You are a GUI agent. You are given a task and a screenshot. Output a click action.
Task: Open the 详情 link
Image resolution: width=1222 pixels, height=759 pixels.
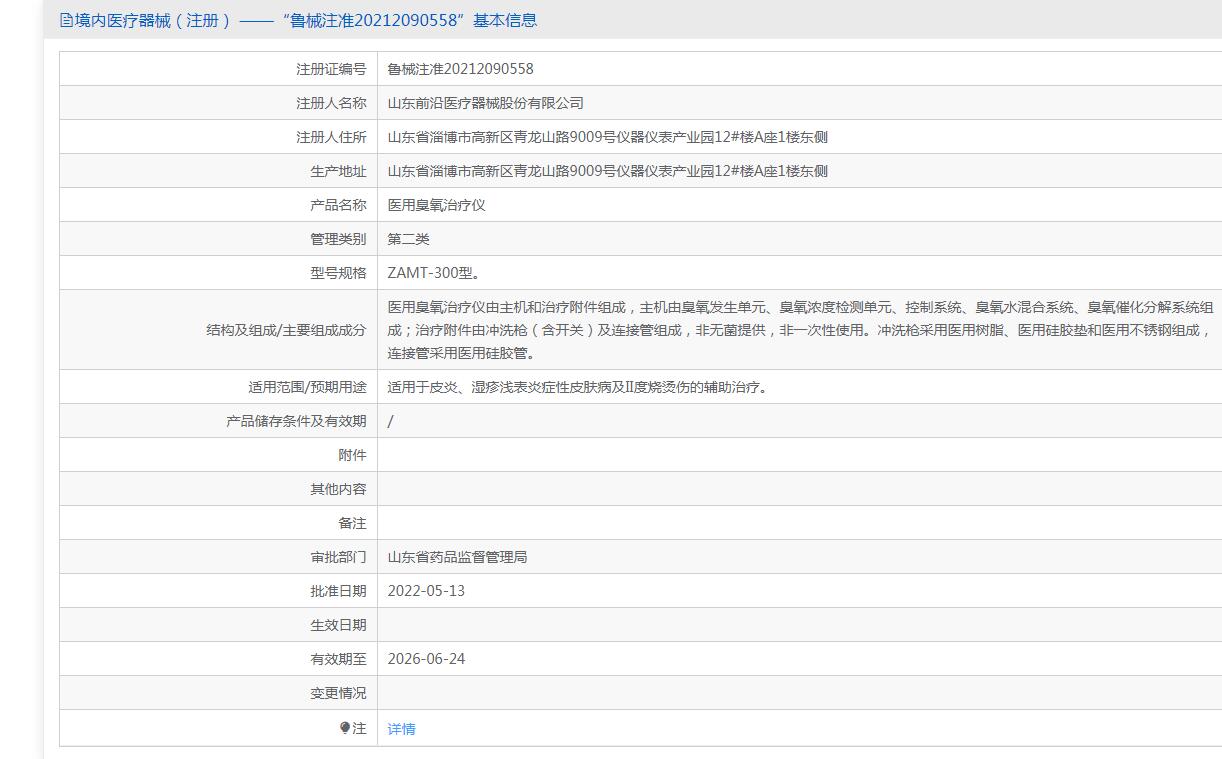coord(401,729)
